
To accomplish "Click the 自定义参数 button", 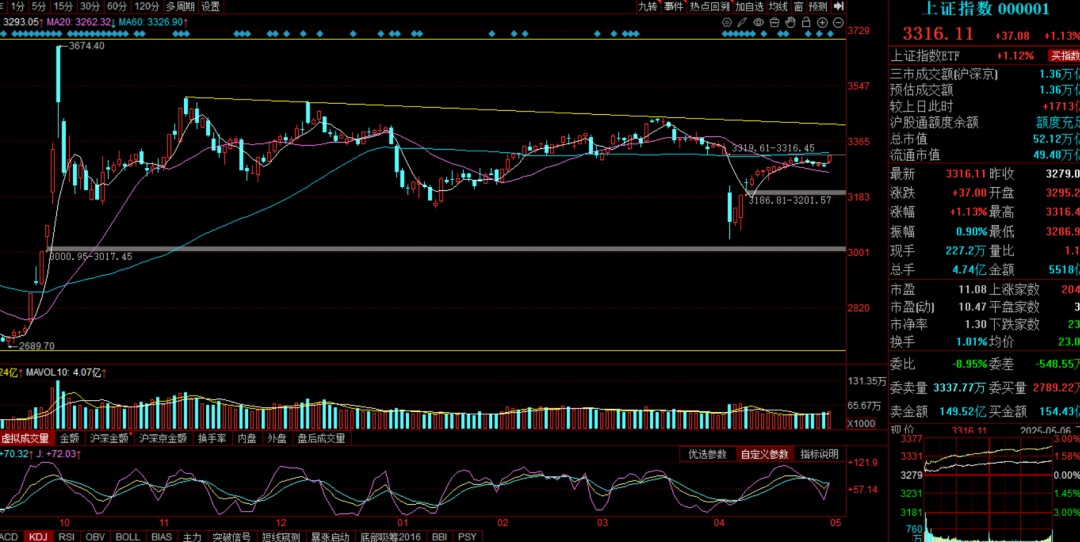I will point(764,454).
